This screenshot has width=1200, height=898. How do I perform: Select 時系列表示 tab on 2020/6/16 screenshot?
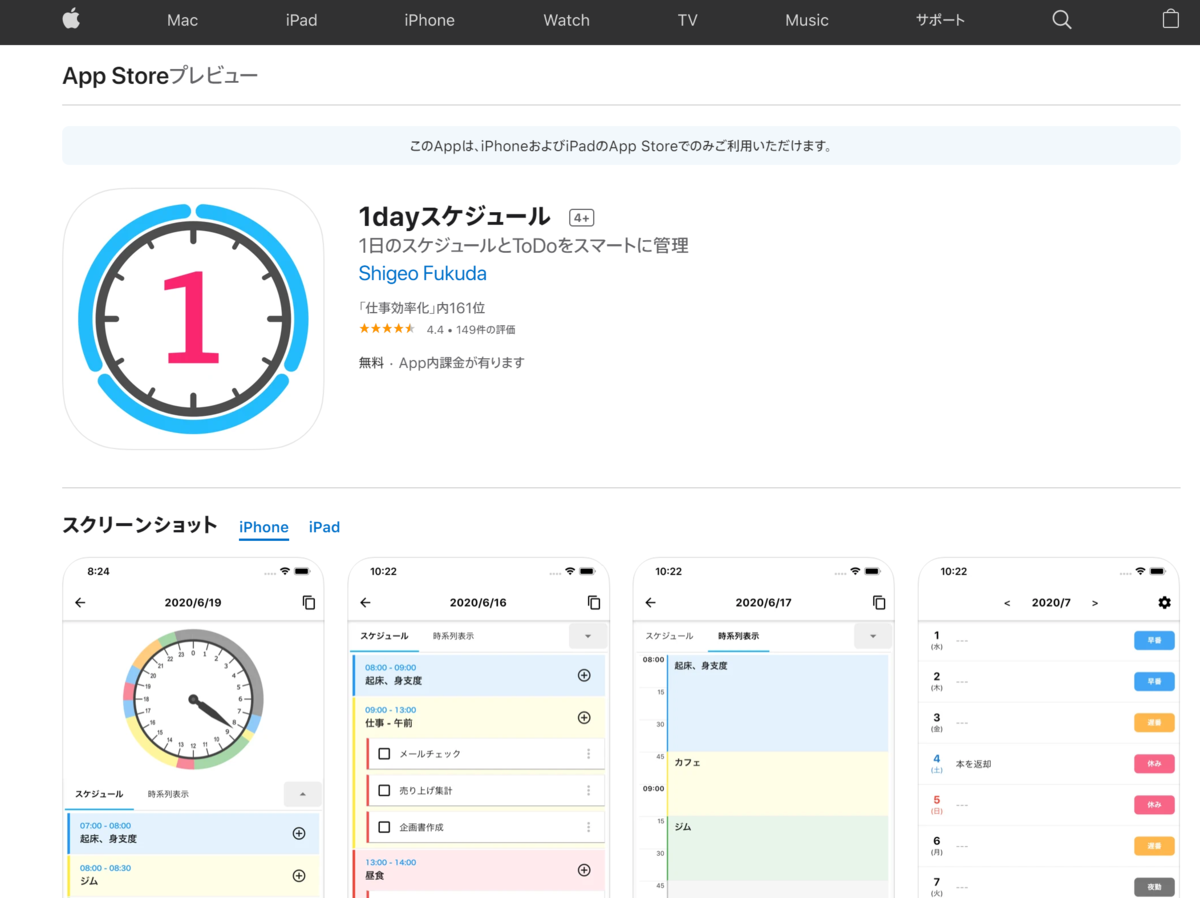pyautogui.click(x=453, y=636)
